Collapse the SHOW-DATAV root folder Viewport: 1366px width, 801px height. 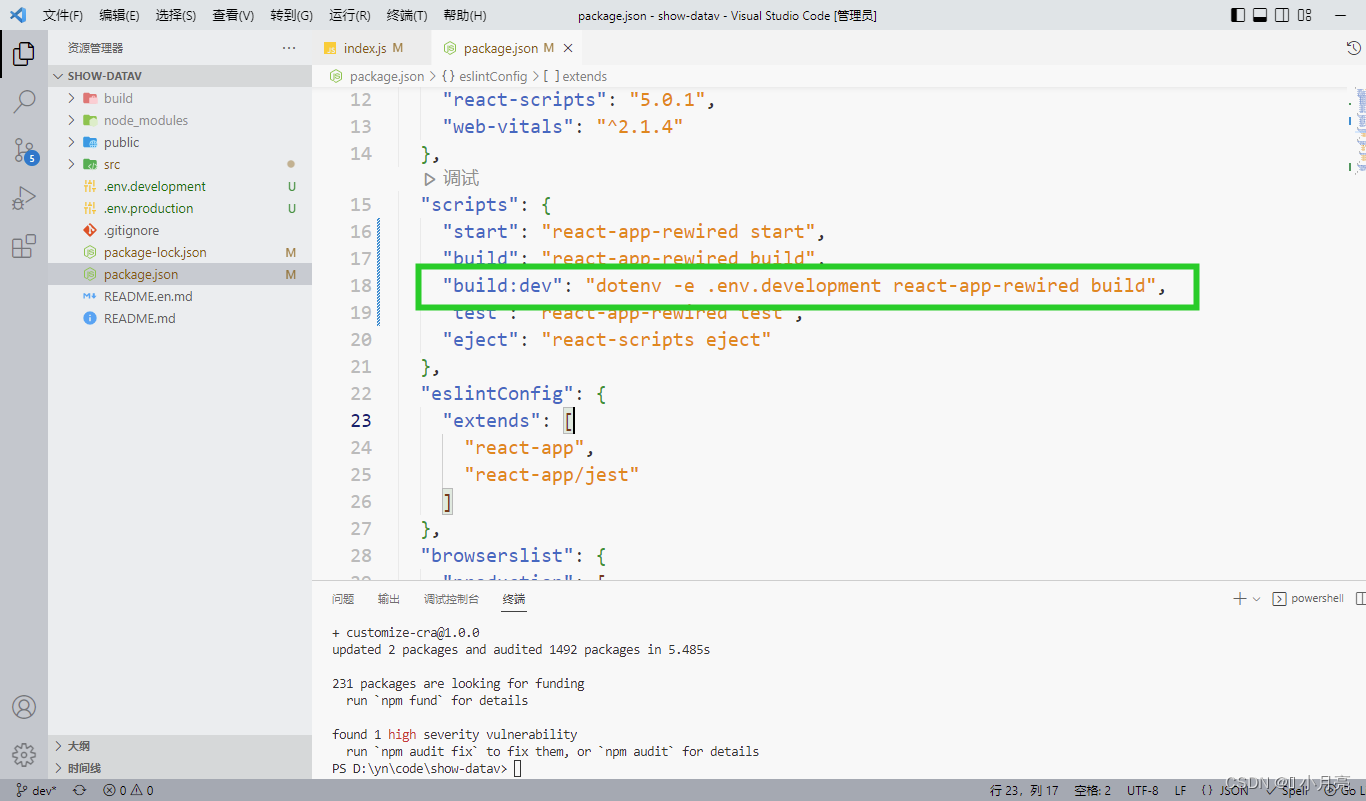pos(180,76)
